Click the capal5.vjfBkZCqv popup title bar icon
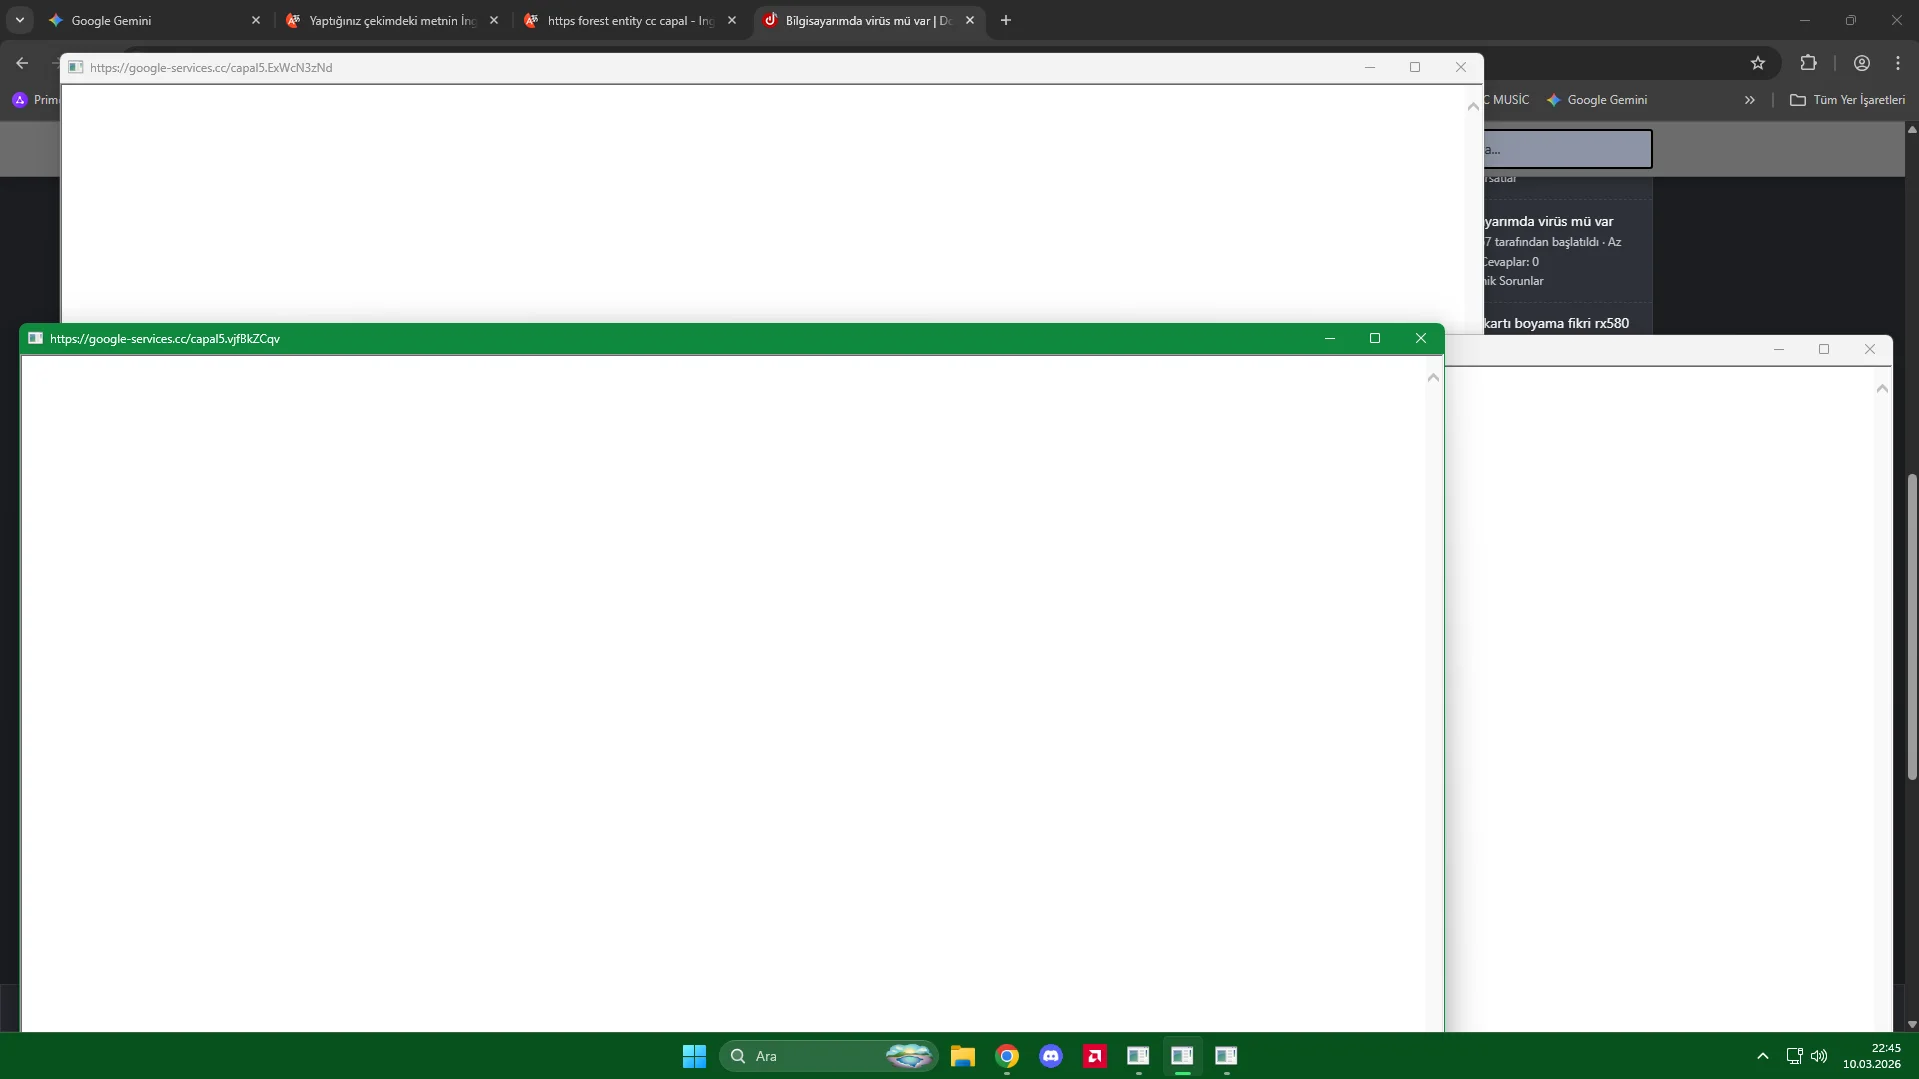Image resolution: width=1919 pixels, height=1079 pixels. (x=35, y=338)
